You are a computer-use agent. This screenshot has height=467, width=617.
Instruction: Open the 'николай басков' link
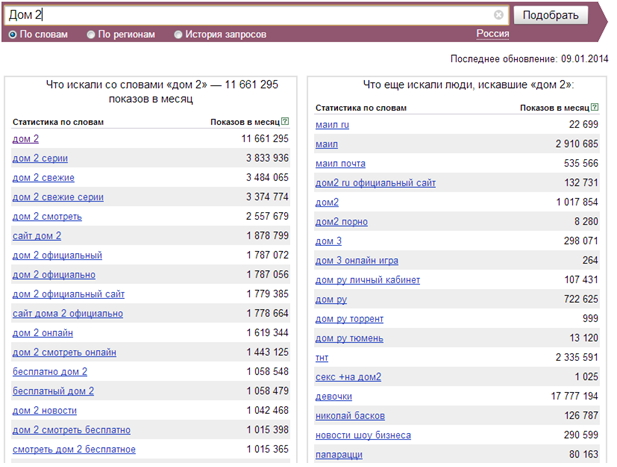(350, 416)
